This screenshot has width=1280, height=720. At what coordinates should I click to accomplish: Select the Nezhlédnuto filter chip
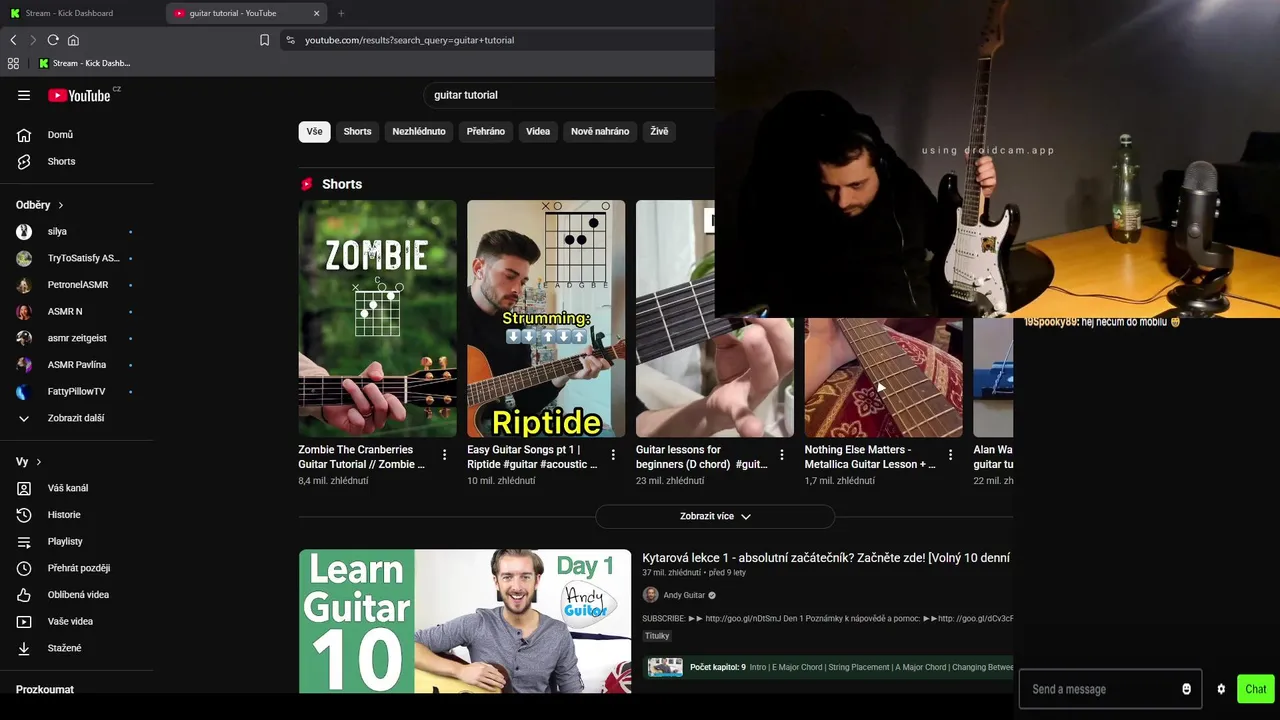[419, 131]
